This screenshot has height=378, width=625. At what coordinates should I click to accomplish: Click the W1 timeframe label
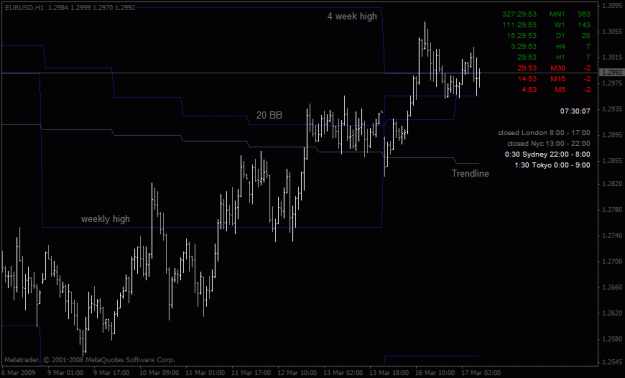pos(560,25)
